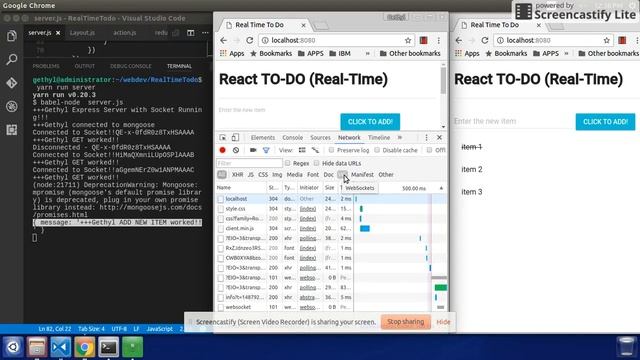
Task: Toggle the Offline checkbox in Network panel
Action: pos(429,150)
